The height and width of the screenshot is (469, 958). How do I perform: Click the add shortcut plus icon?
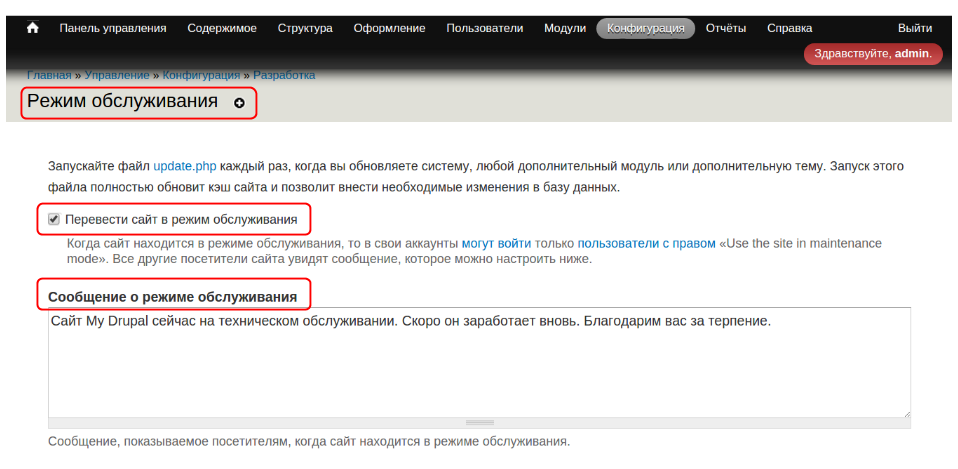(239, 103)
